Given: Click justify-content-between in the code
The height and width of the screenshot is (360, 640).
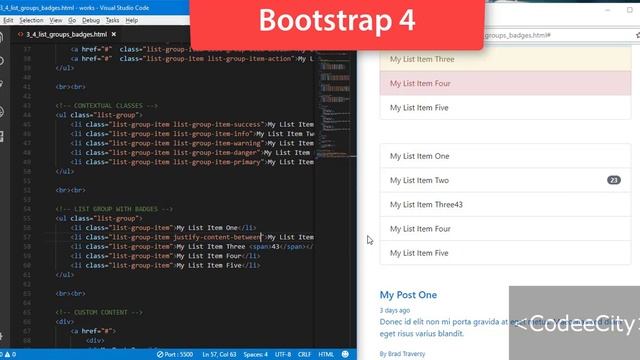Looking at the screenshot, I should tap(218, 237).
